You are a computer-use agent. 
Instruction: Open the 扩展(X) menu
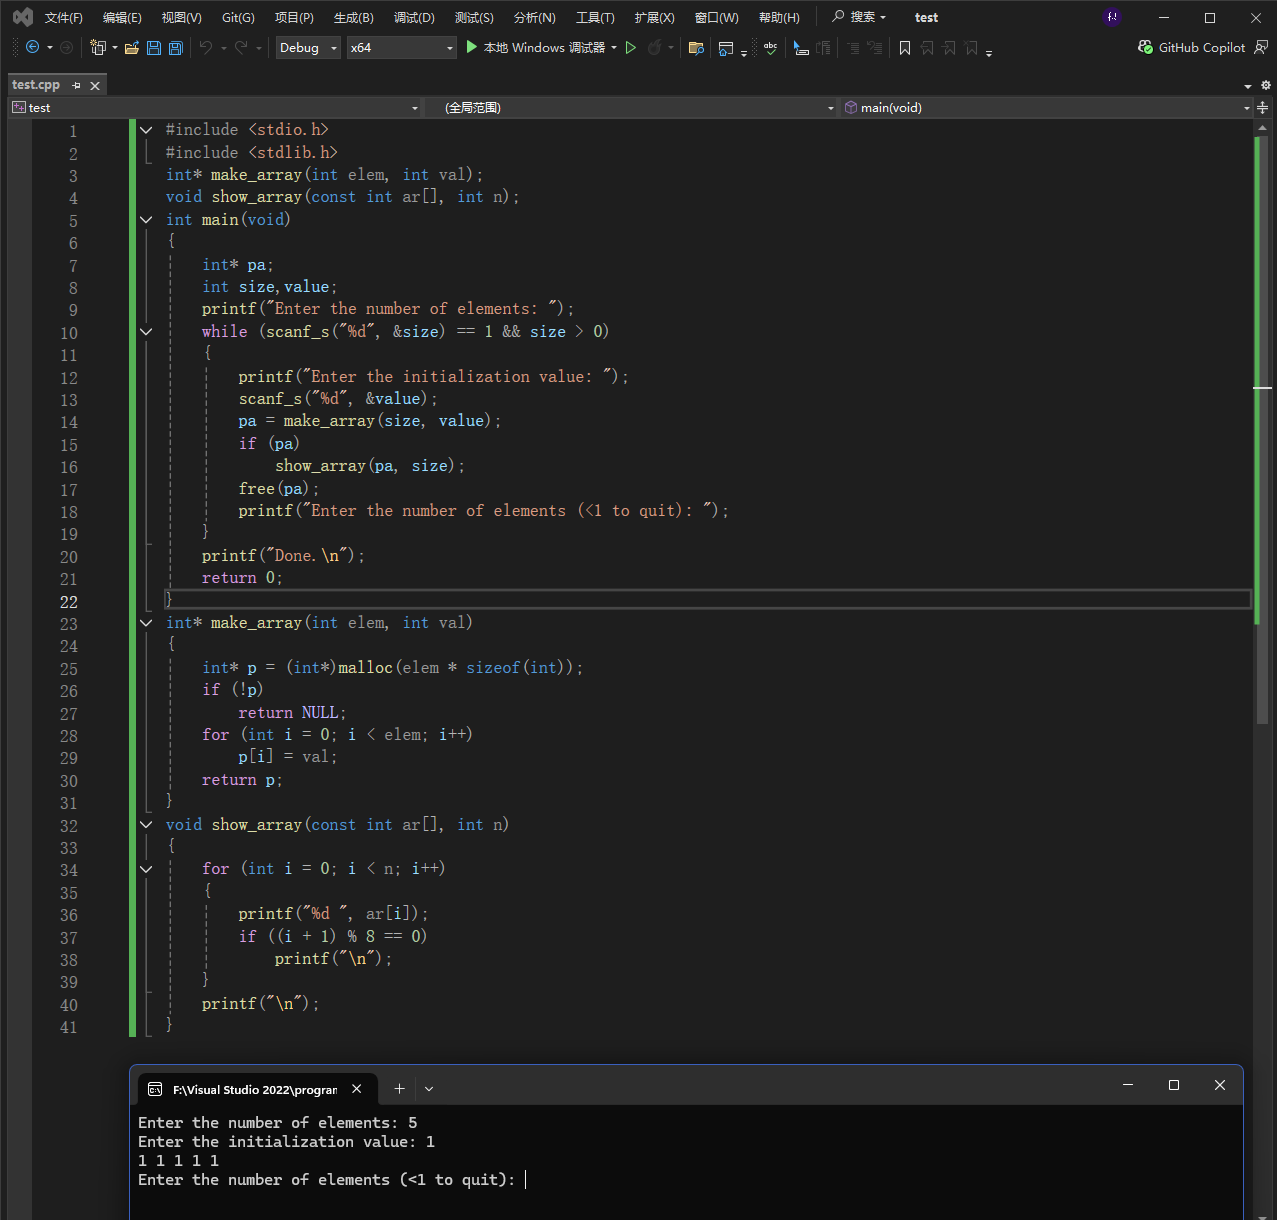point(654,17)
